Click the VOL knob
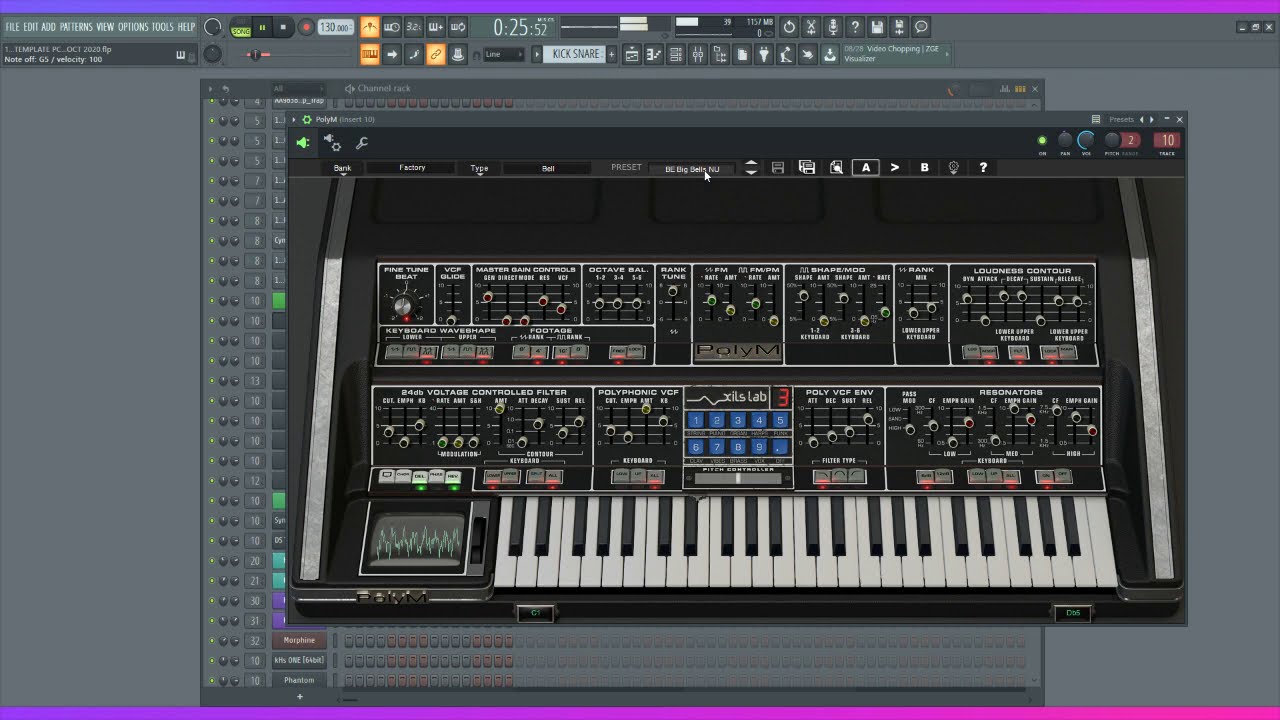 point(1086,141)
